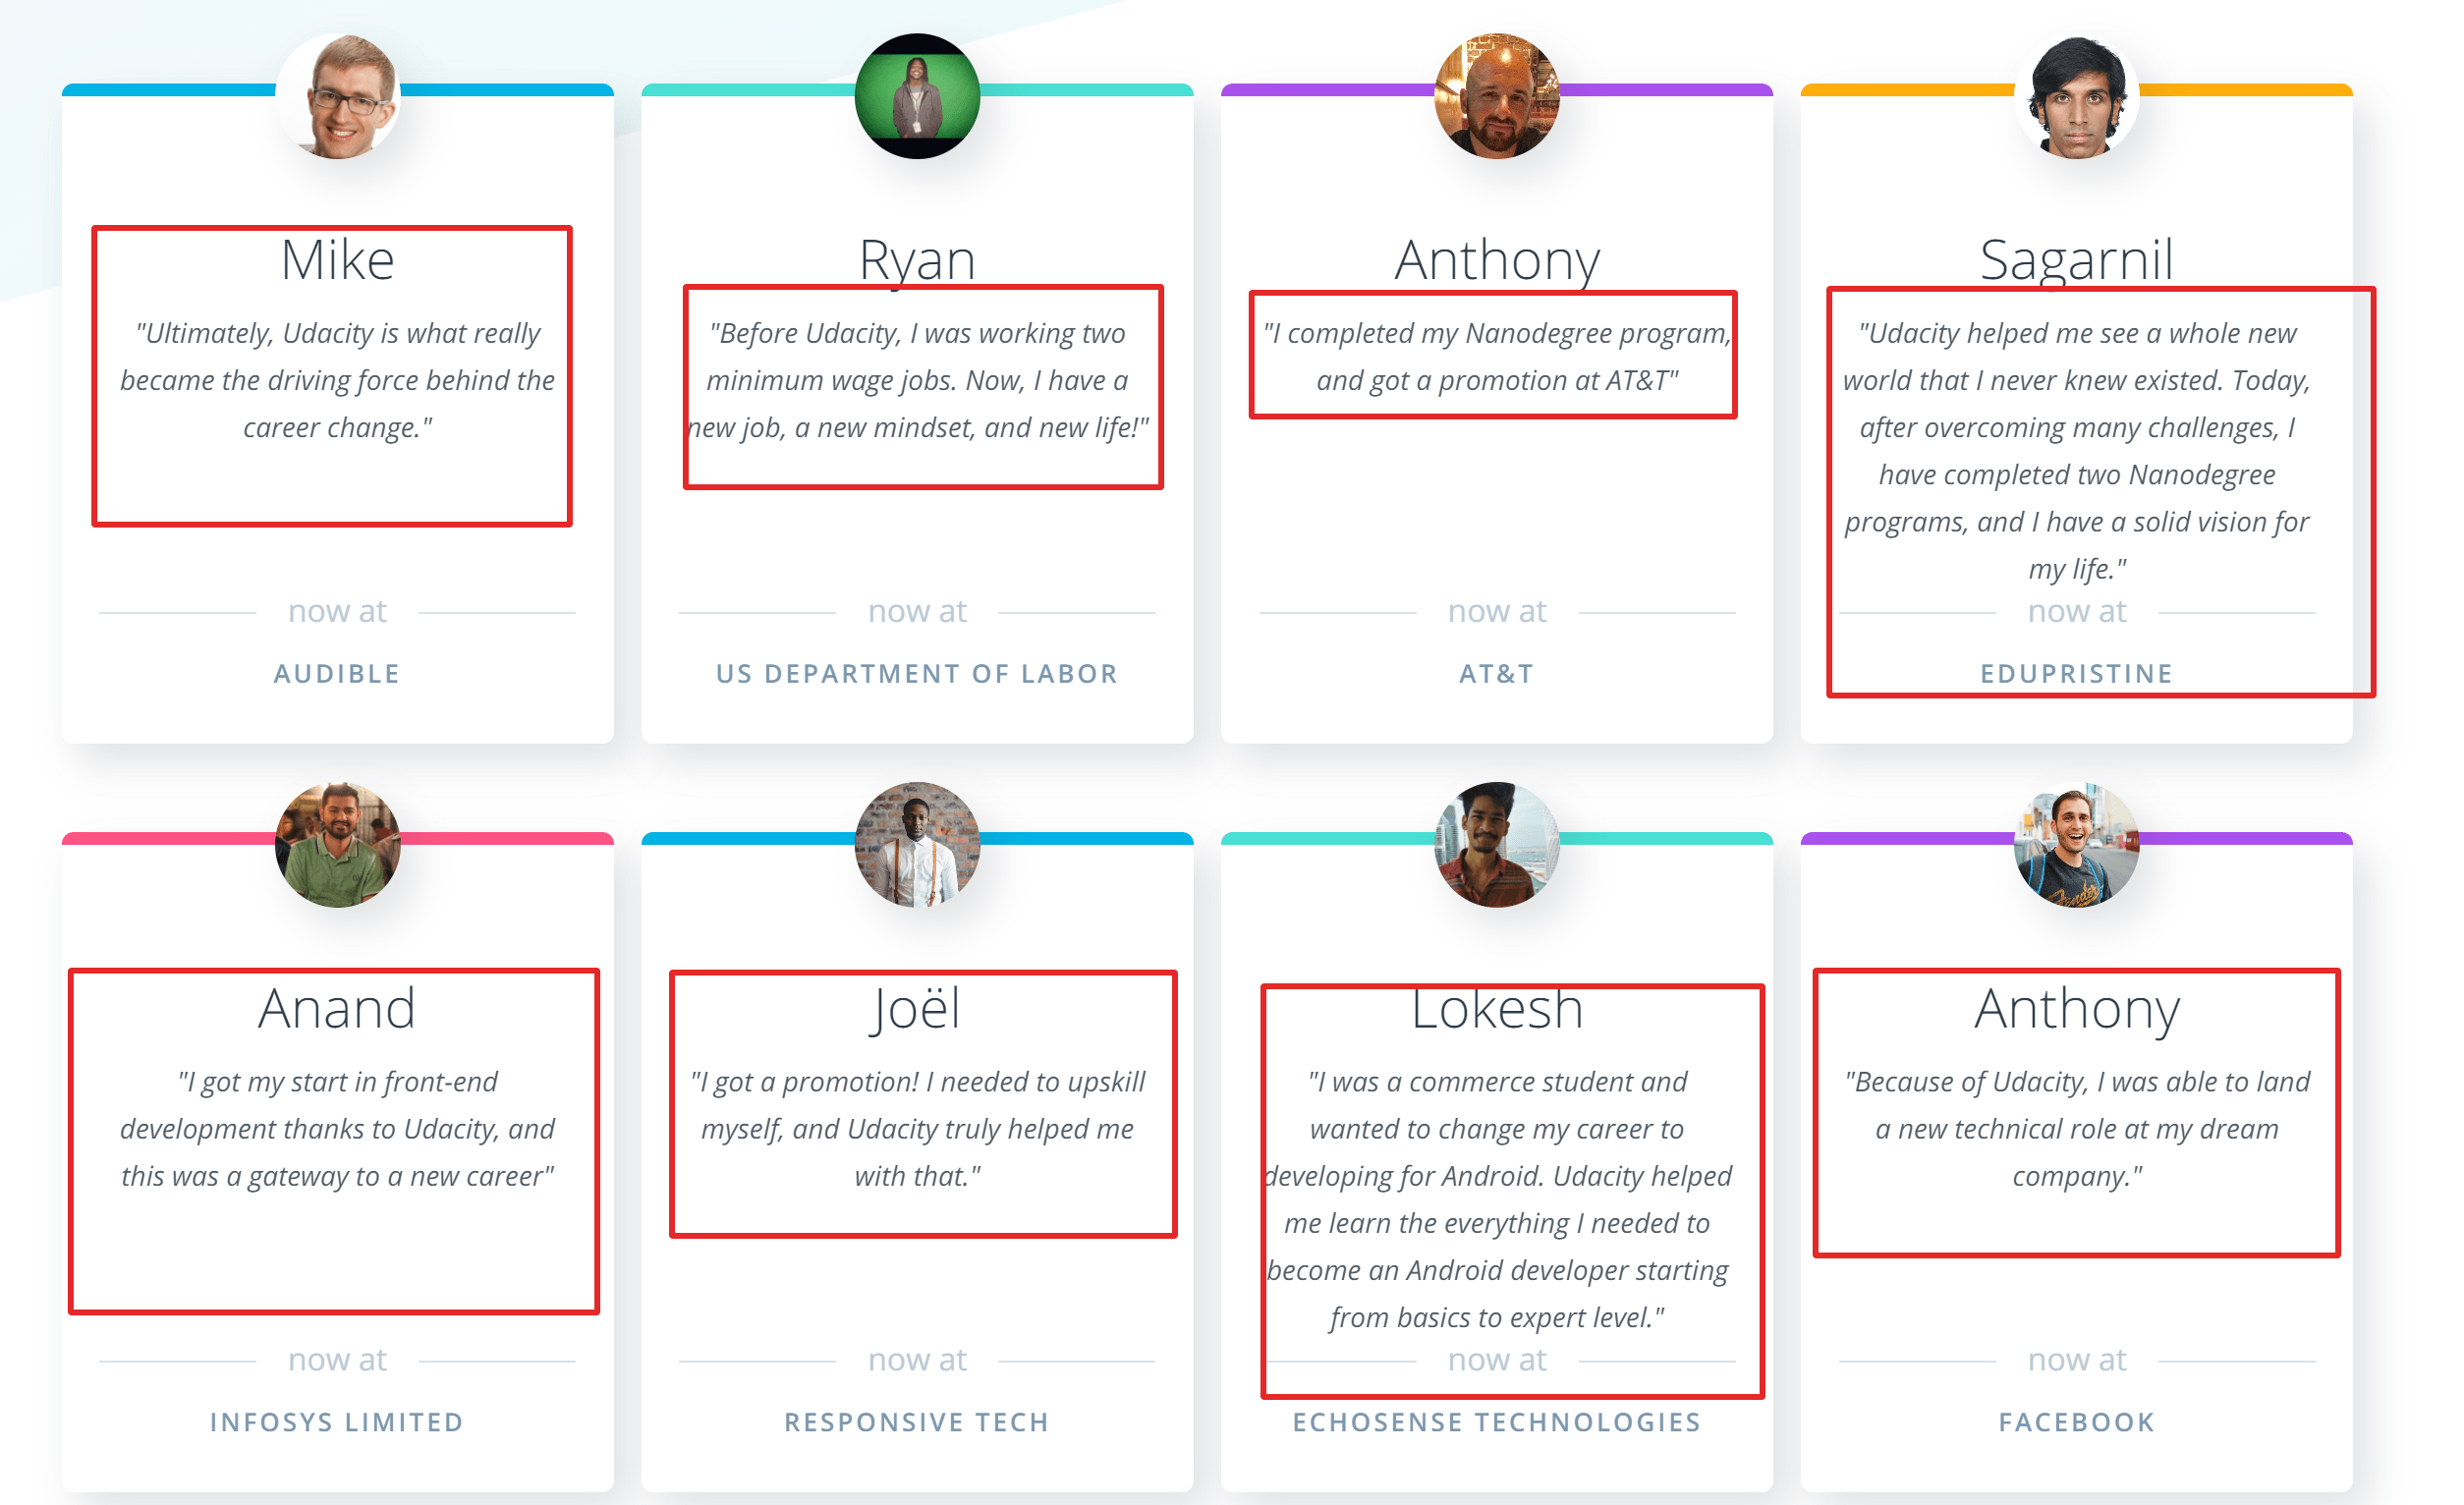Screen dimensions: 2464x1505
Task: Select US DEPARTMENT OF LABOR label
Action: click(917, 674)
